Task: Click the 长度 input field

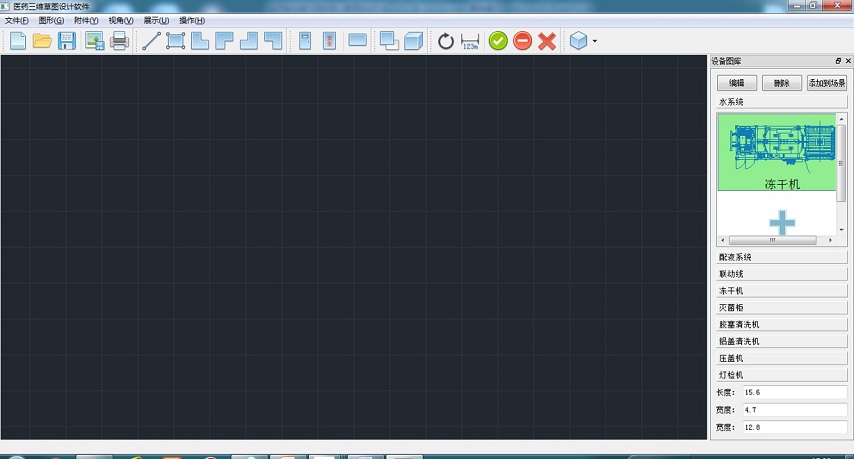Action: tap(794, 392)
